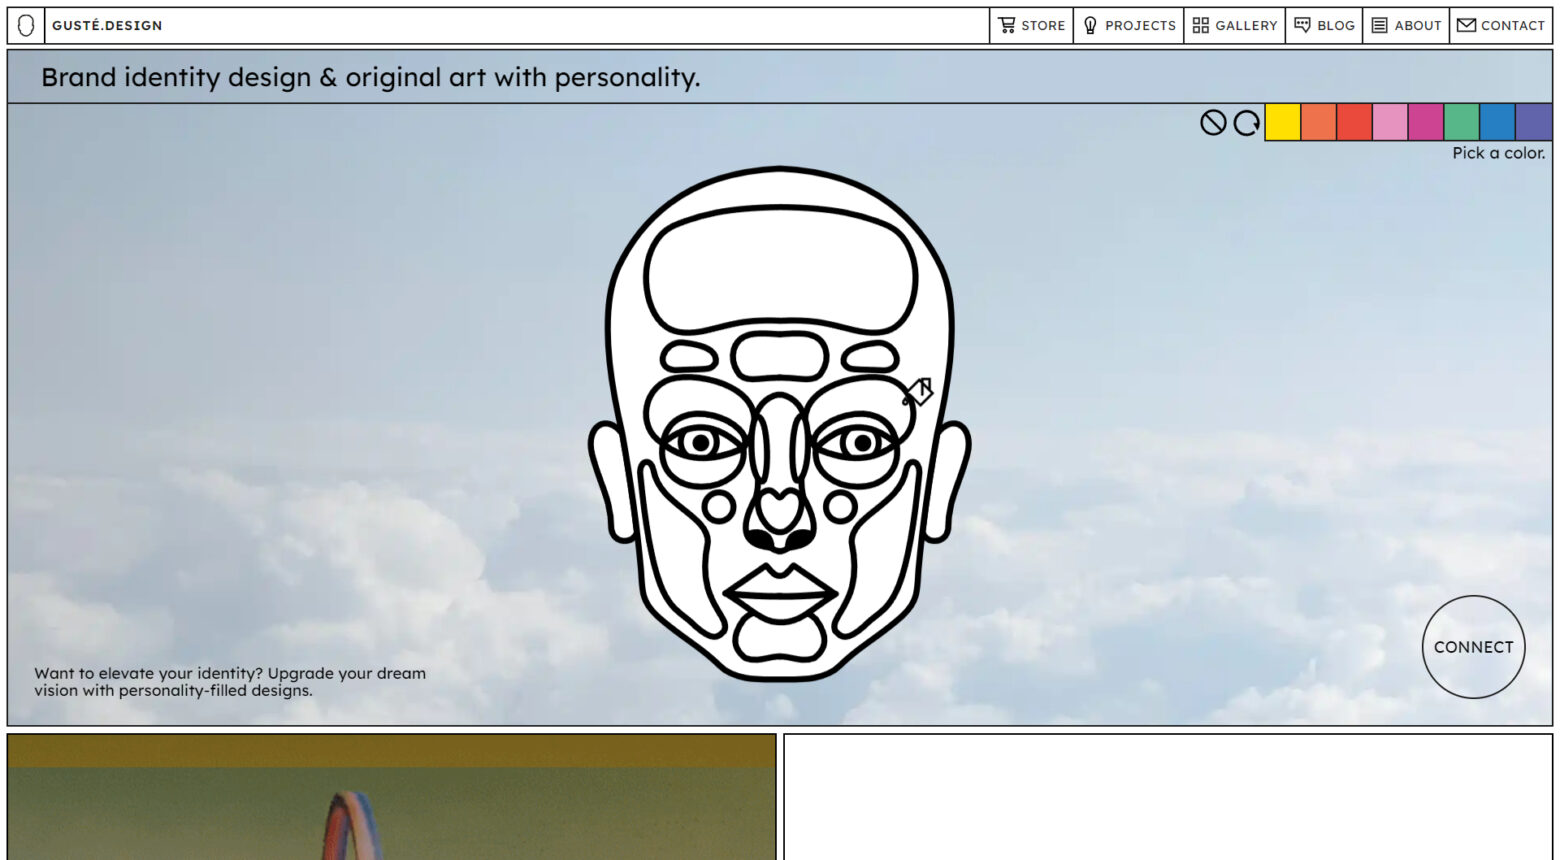
Task: Click the shopping cart Store icon
Action: [x=1009, y=25]
